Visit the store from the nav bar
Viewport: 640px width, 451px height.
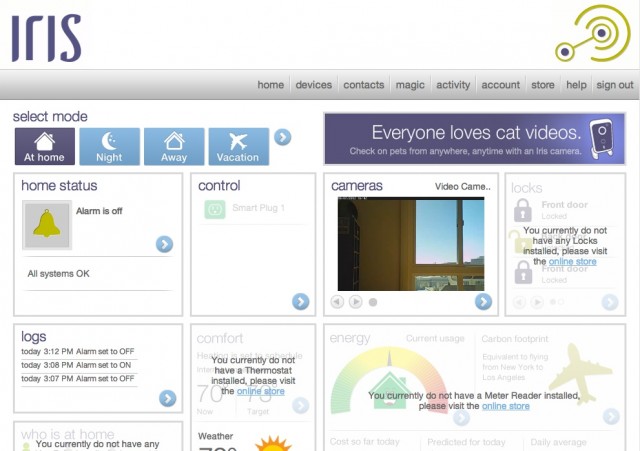[542, 85]
